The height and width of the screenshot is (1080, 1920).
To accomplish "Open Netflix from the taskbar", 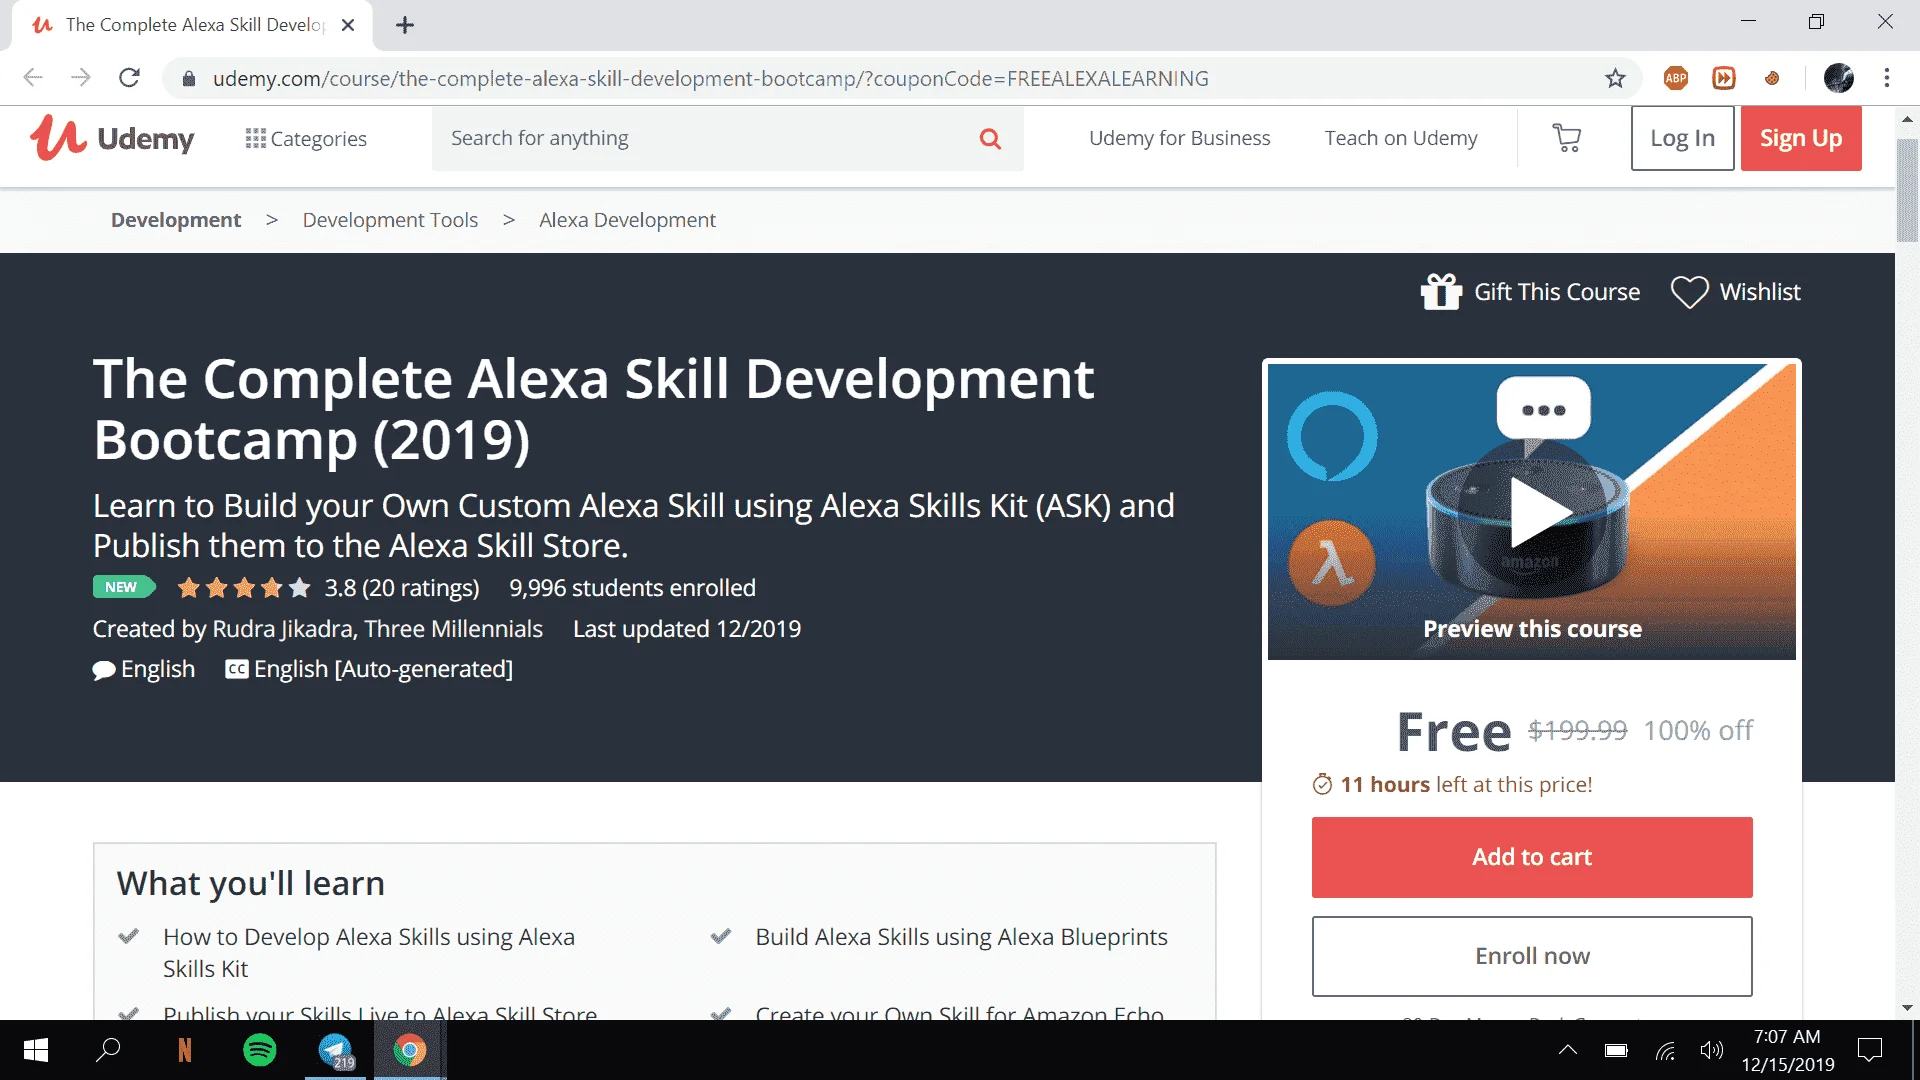I will (185, 1050).
